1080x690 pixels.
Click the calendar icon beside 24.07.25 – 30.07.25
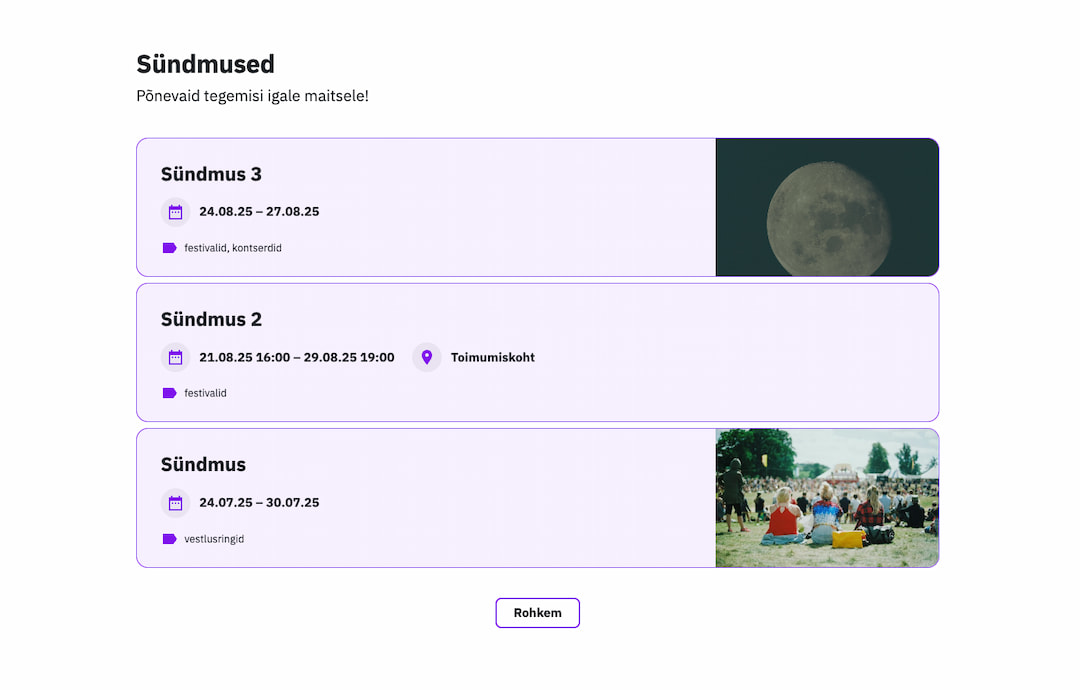(x=176, y=503)
